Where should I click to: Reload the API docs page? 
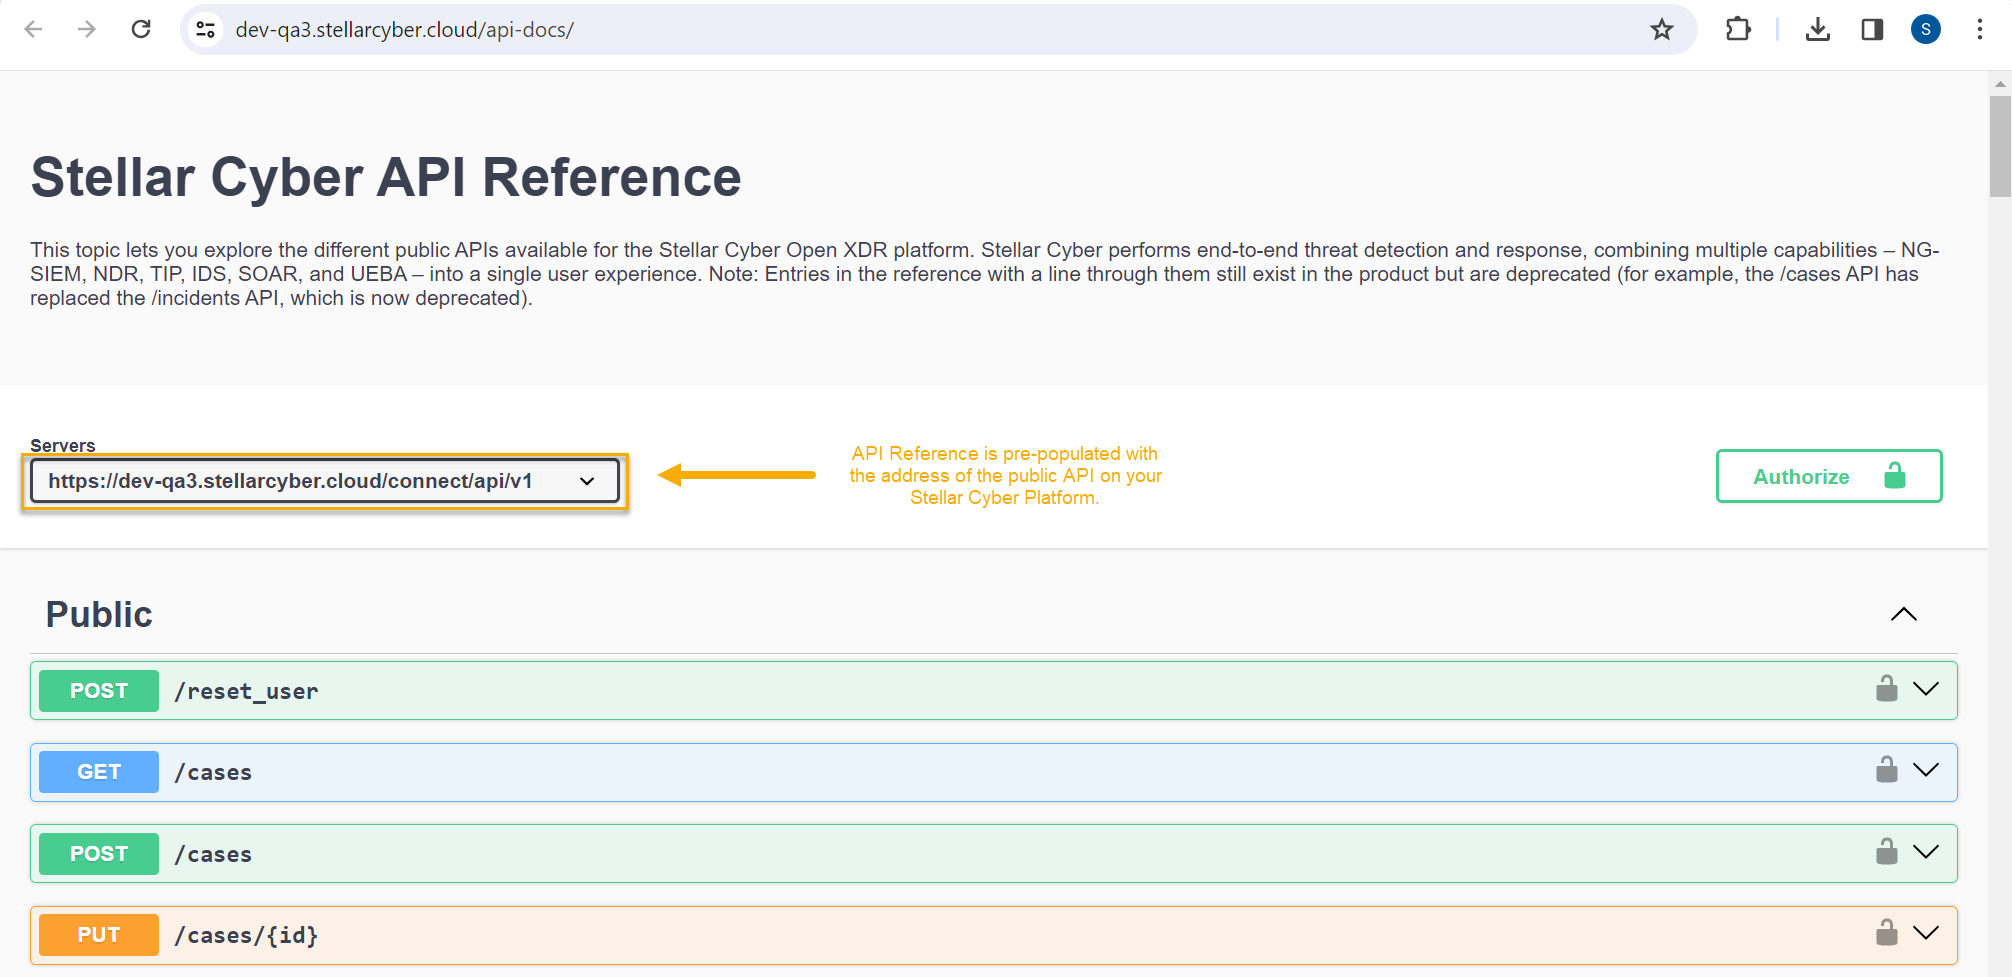141,30
